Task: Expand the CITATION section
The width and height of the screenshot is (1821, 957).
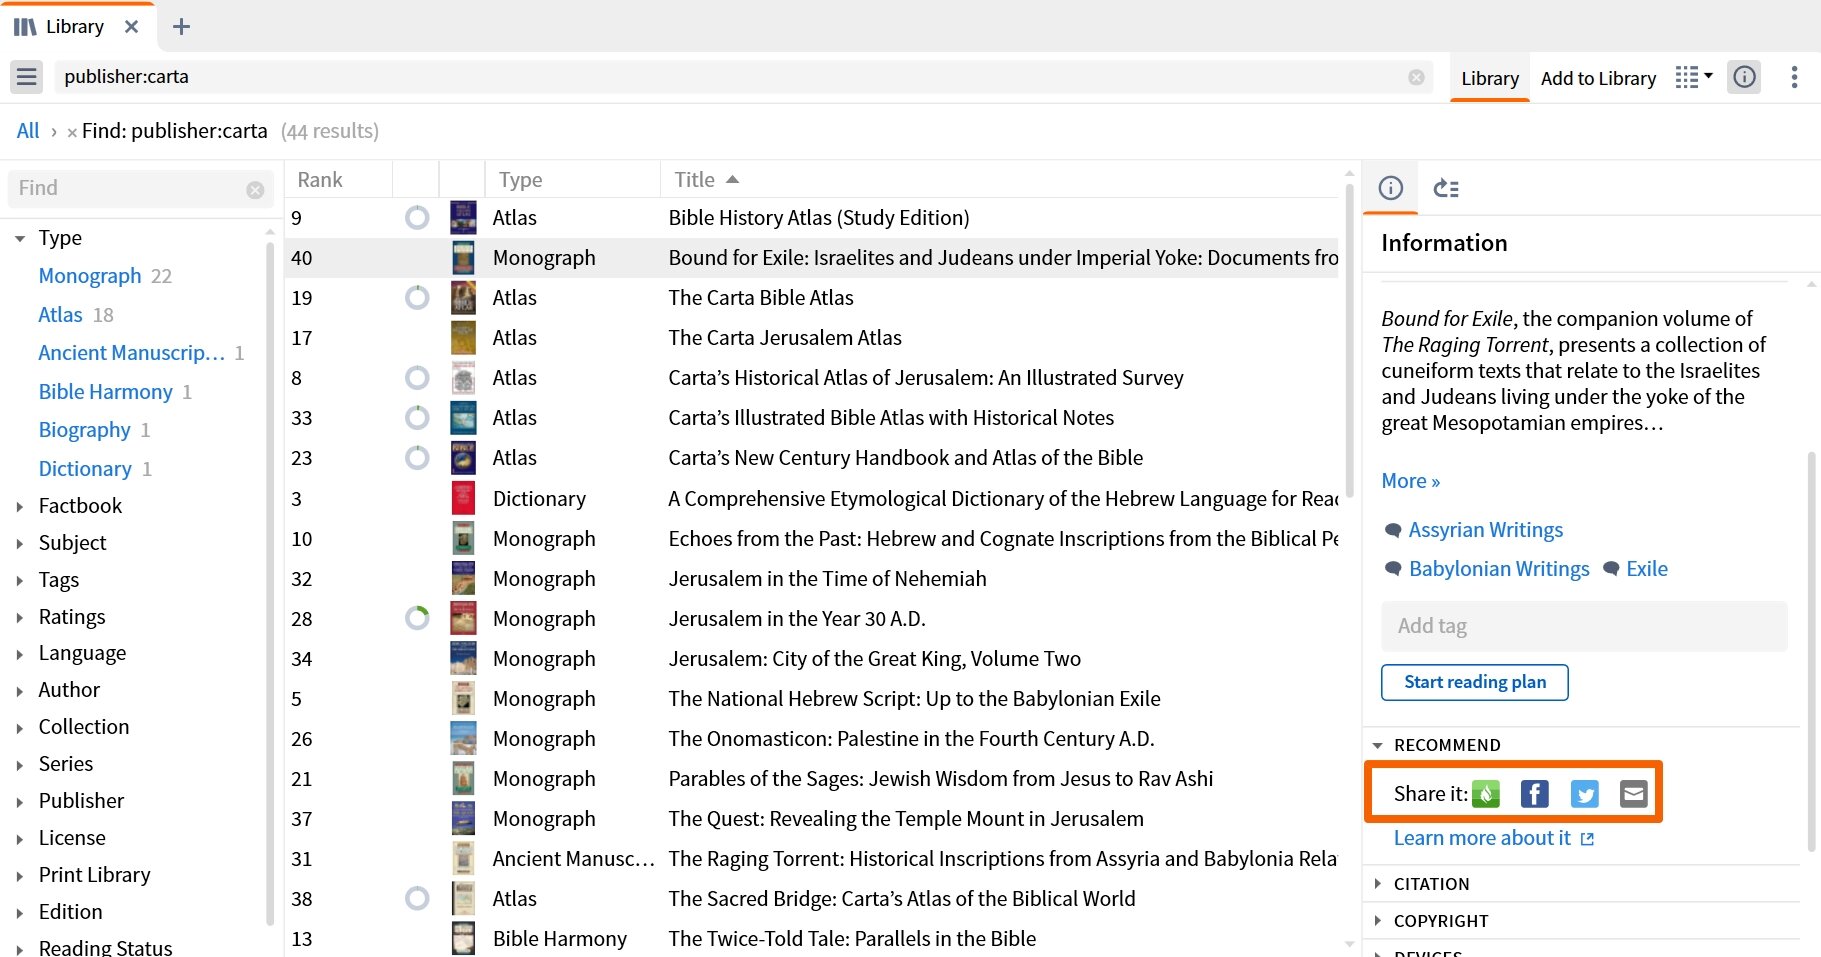Action: coord(1377,884)
